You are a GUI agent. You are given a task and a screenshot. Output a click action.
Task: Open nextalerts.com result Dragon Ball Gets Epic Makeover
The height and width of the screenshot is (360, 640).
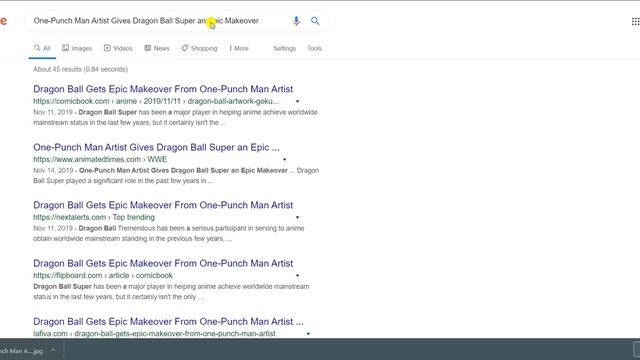[163, 205]
